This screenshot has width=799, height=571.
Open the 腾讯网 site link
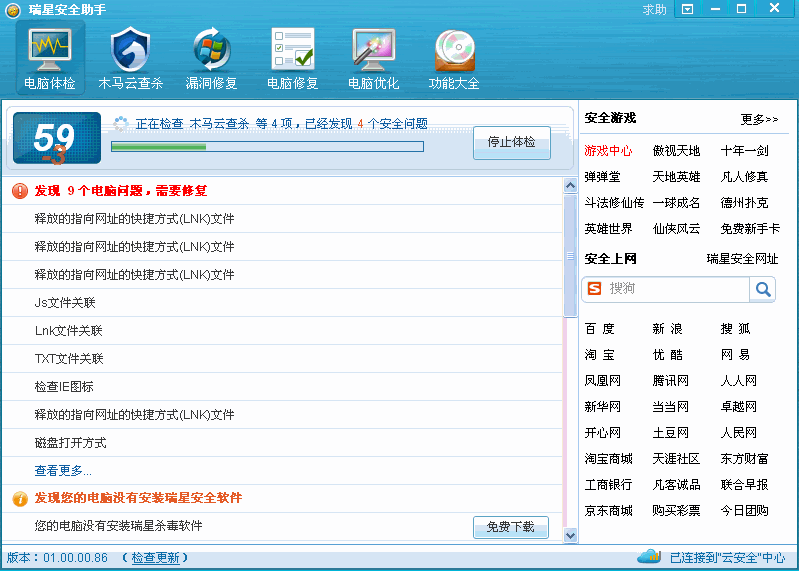pyautogui.click(x=671, y=381)
